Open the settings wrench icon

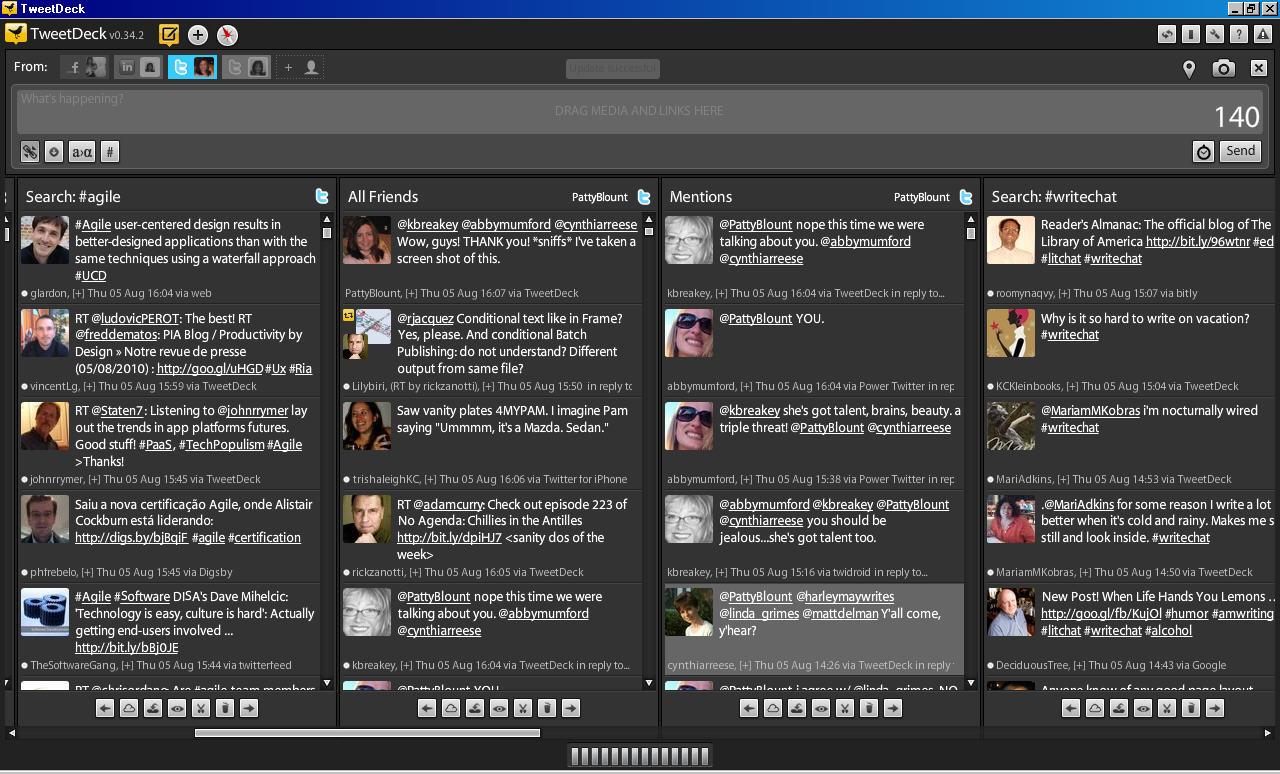(1215, 35)
